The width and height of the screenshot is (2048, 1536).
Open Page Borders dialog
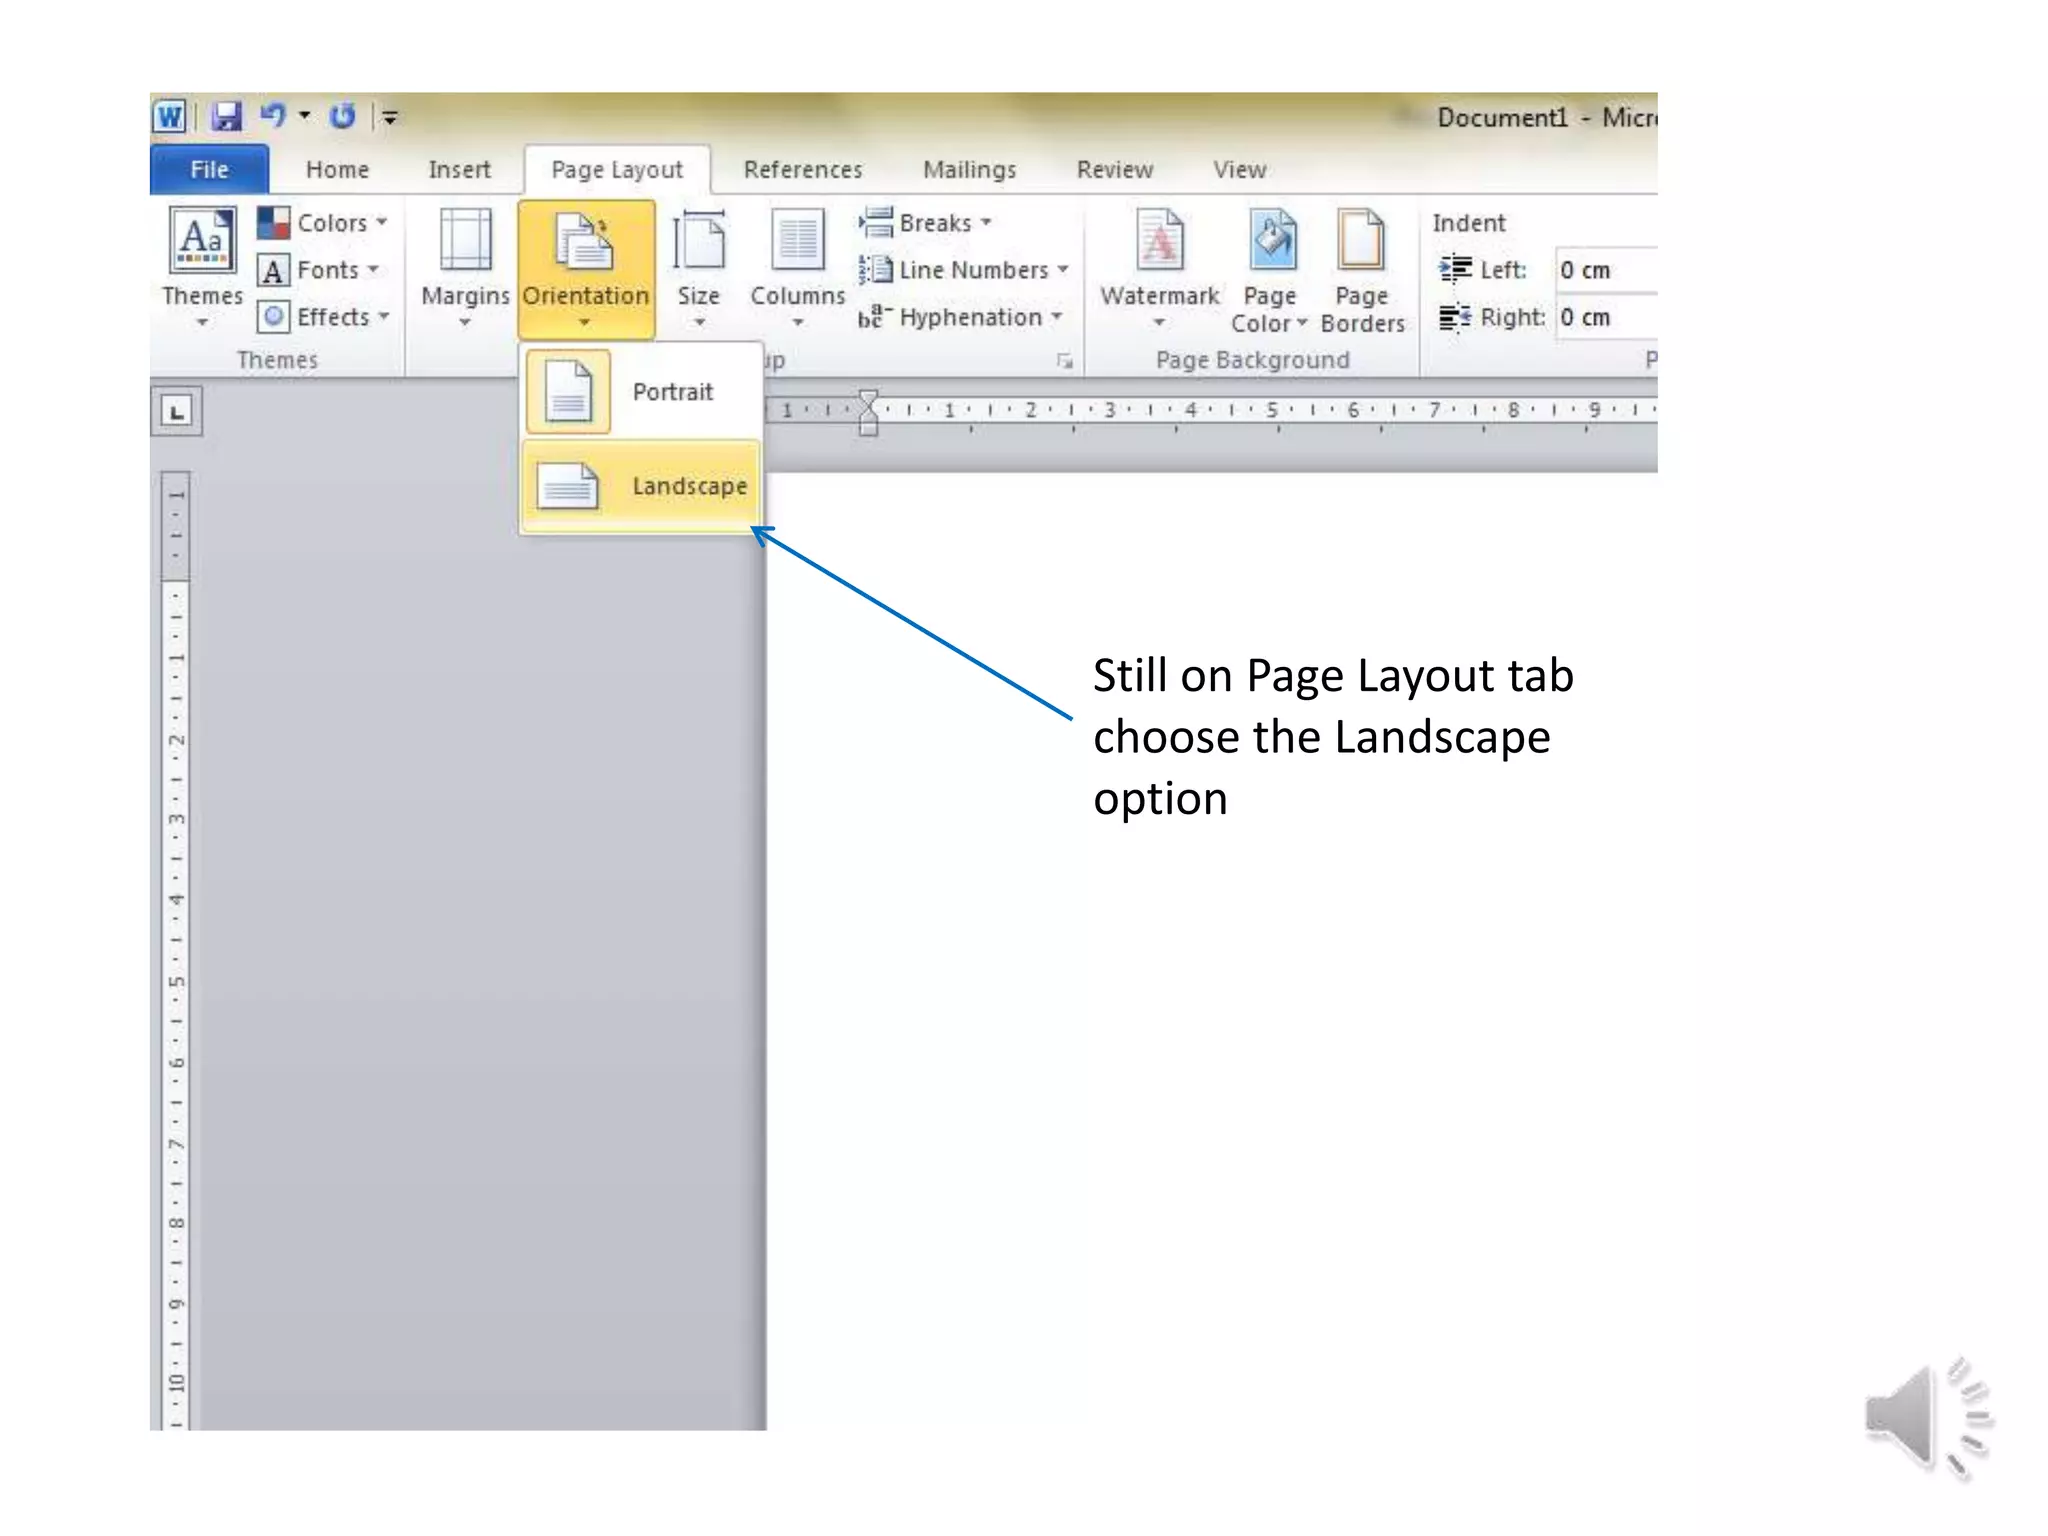coord(1362,270)
